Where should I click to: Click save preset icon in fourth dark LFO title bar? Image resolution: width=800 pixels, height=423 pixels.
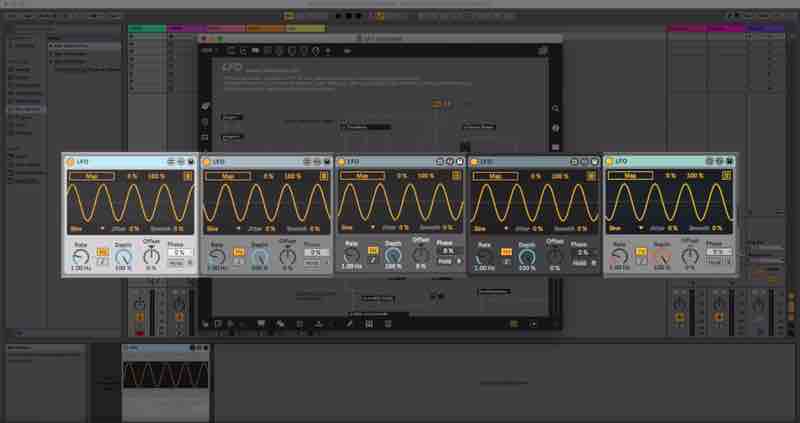click(x=594, y=162)
